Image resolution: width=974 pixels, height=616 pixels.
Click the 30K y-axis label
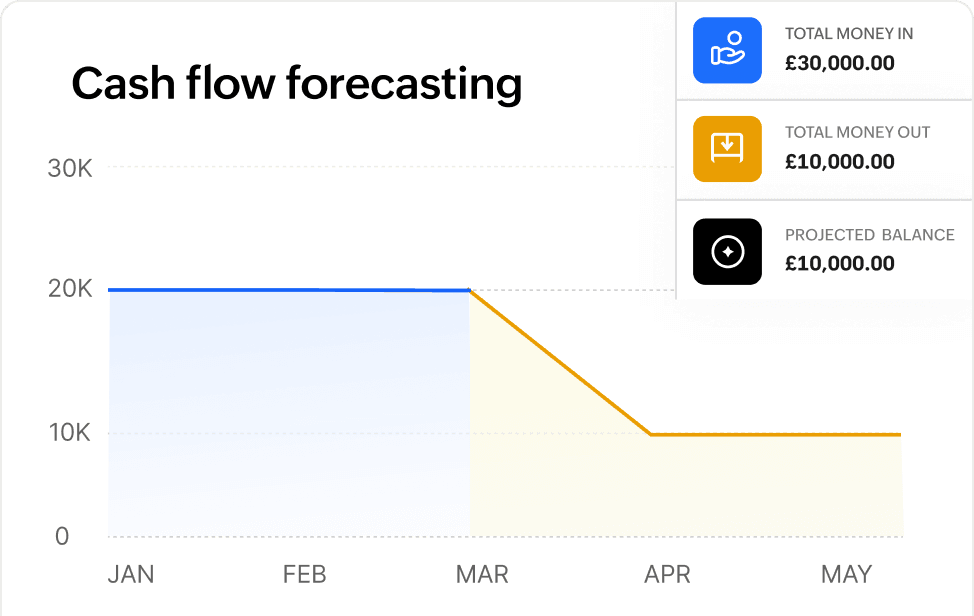click(x=70, y=169)
